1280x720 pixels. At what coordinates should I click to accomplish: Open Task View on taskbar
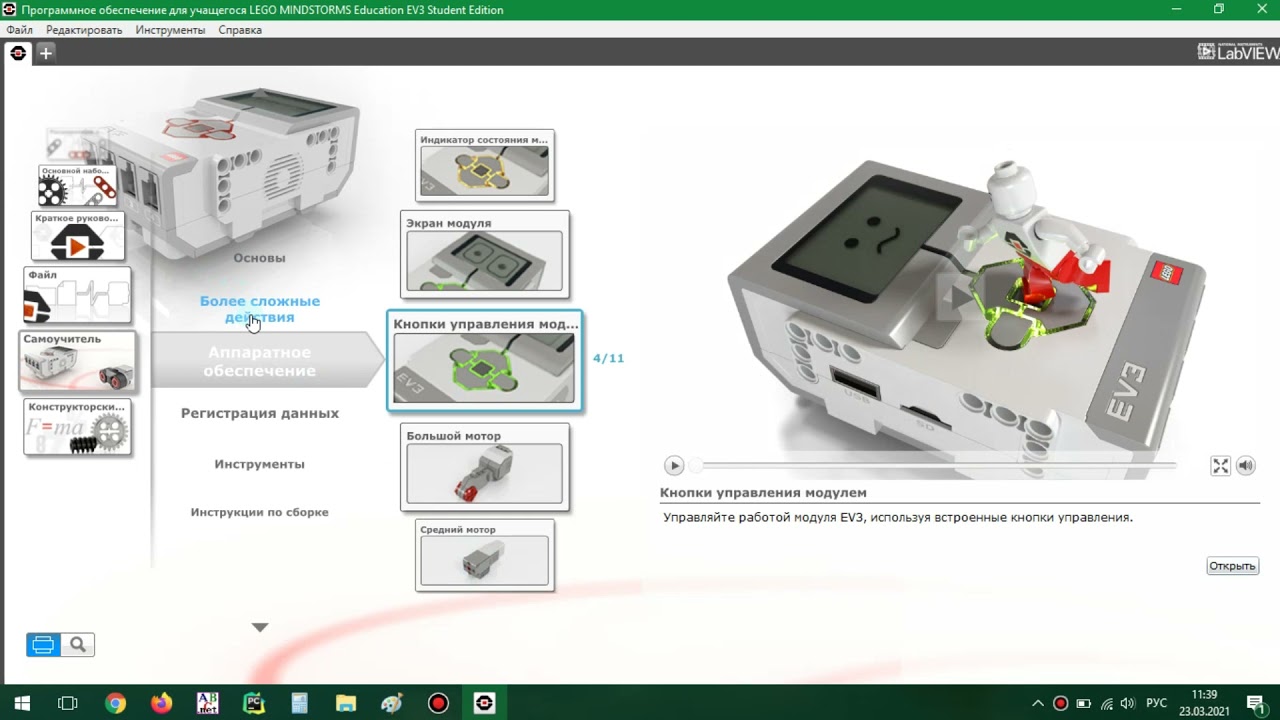[x=67, y=703]
